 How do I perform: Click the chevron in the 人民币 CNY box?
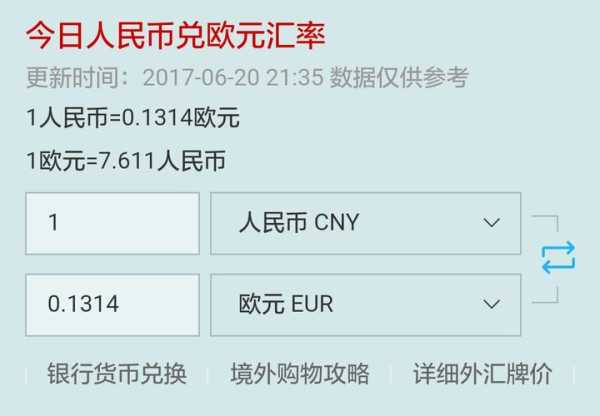coord(492,222)
